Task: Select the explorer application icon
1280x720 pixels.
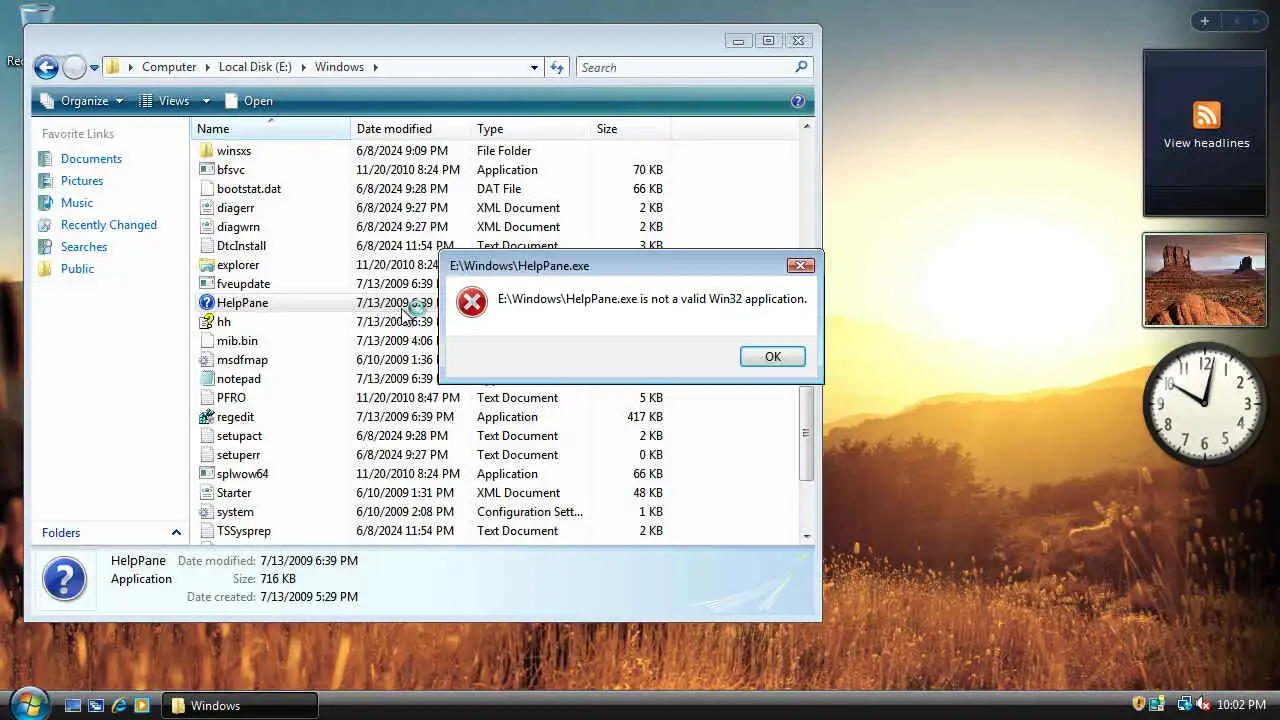Action: pyautogui.click(x=207, y=265)
